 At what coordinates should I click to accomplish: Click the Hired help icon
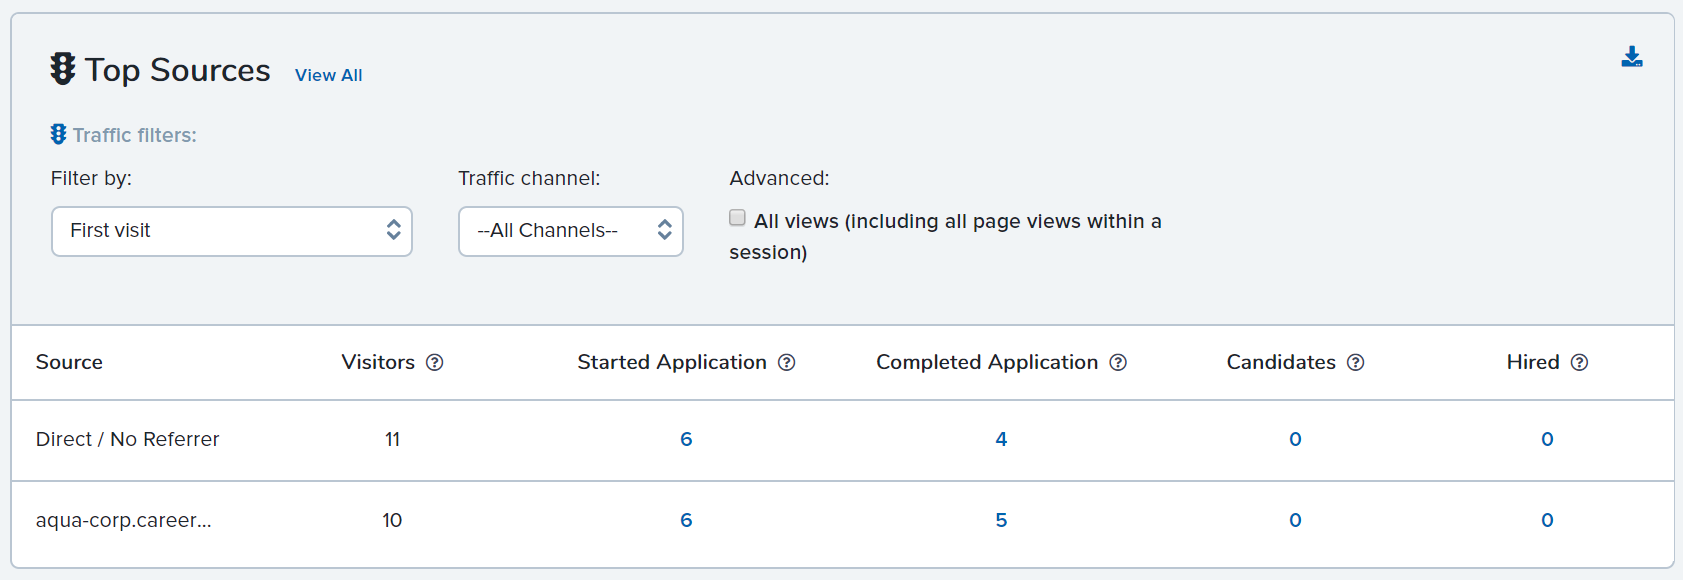1579,362
